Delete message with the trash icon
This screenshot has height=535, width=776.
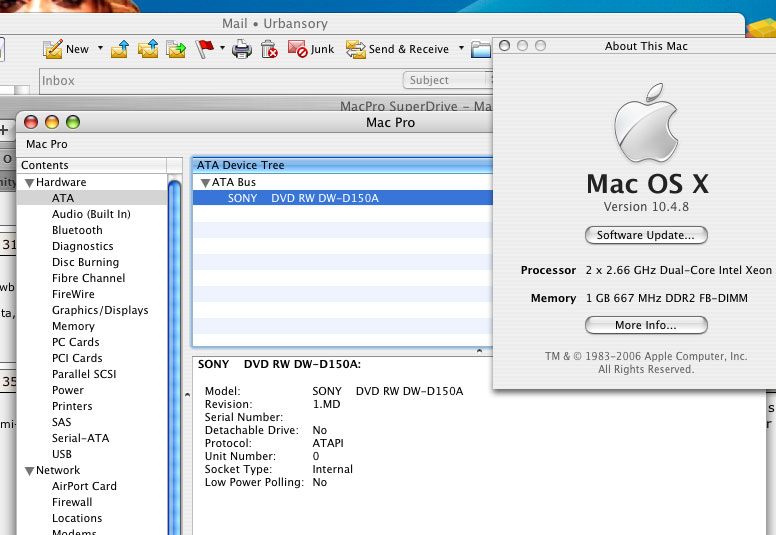click(x=269, y=49)
